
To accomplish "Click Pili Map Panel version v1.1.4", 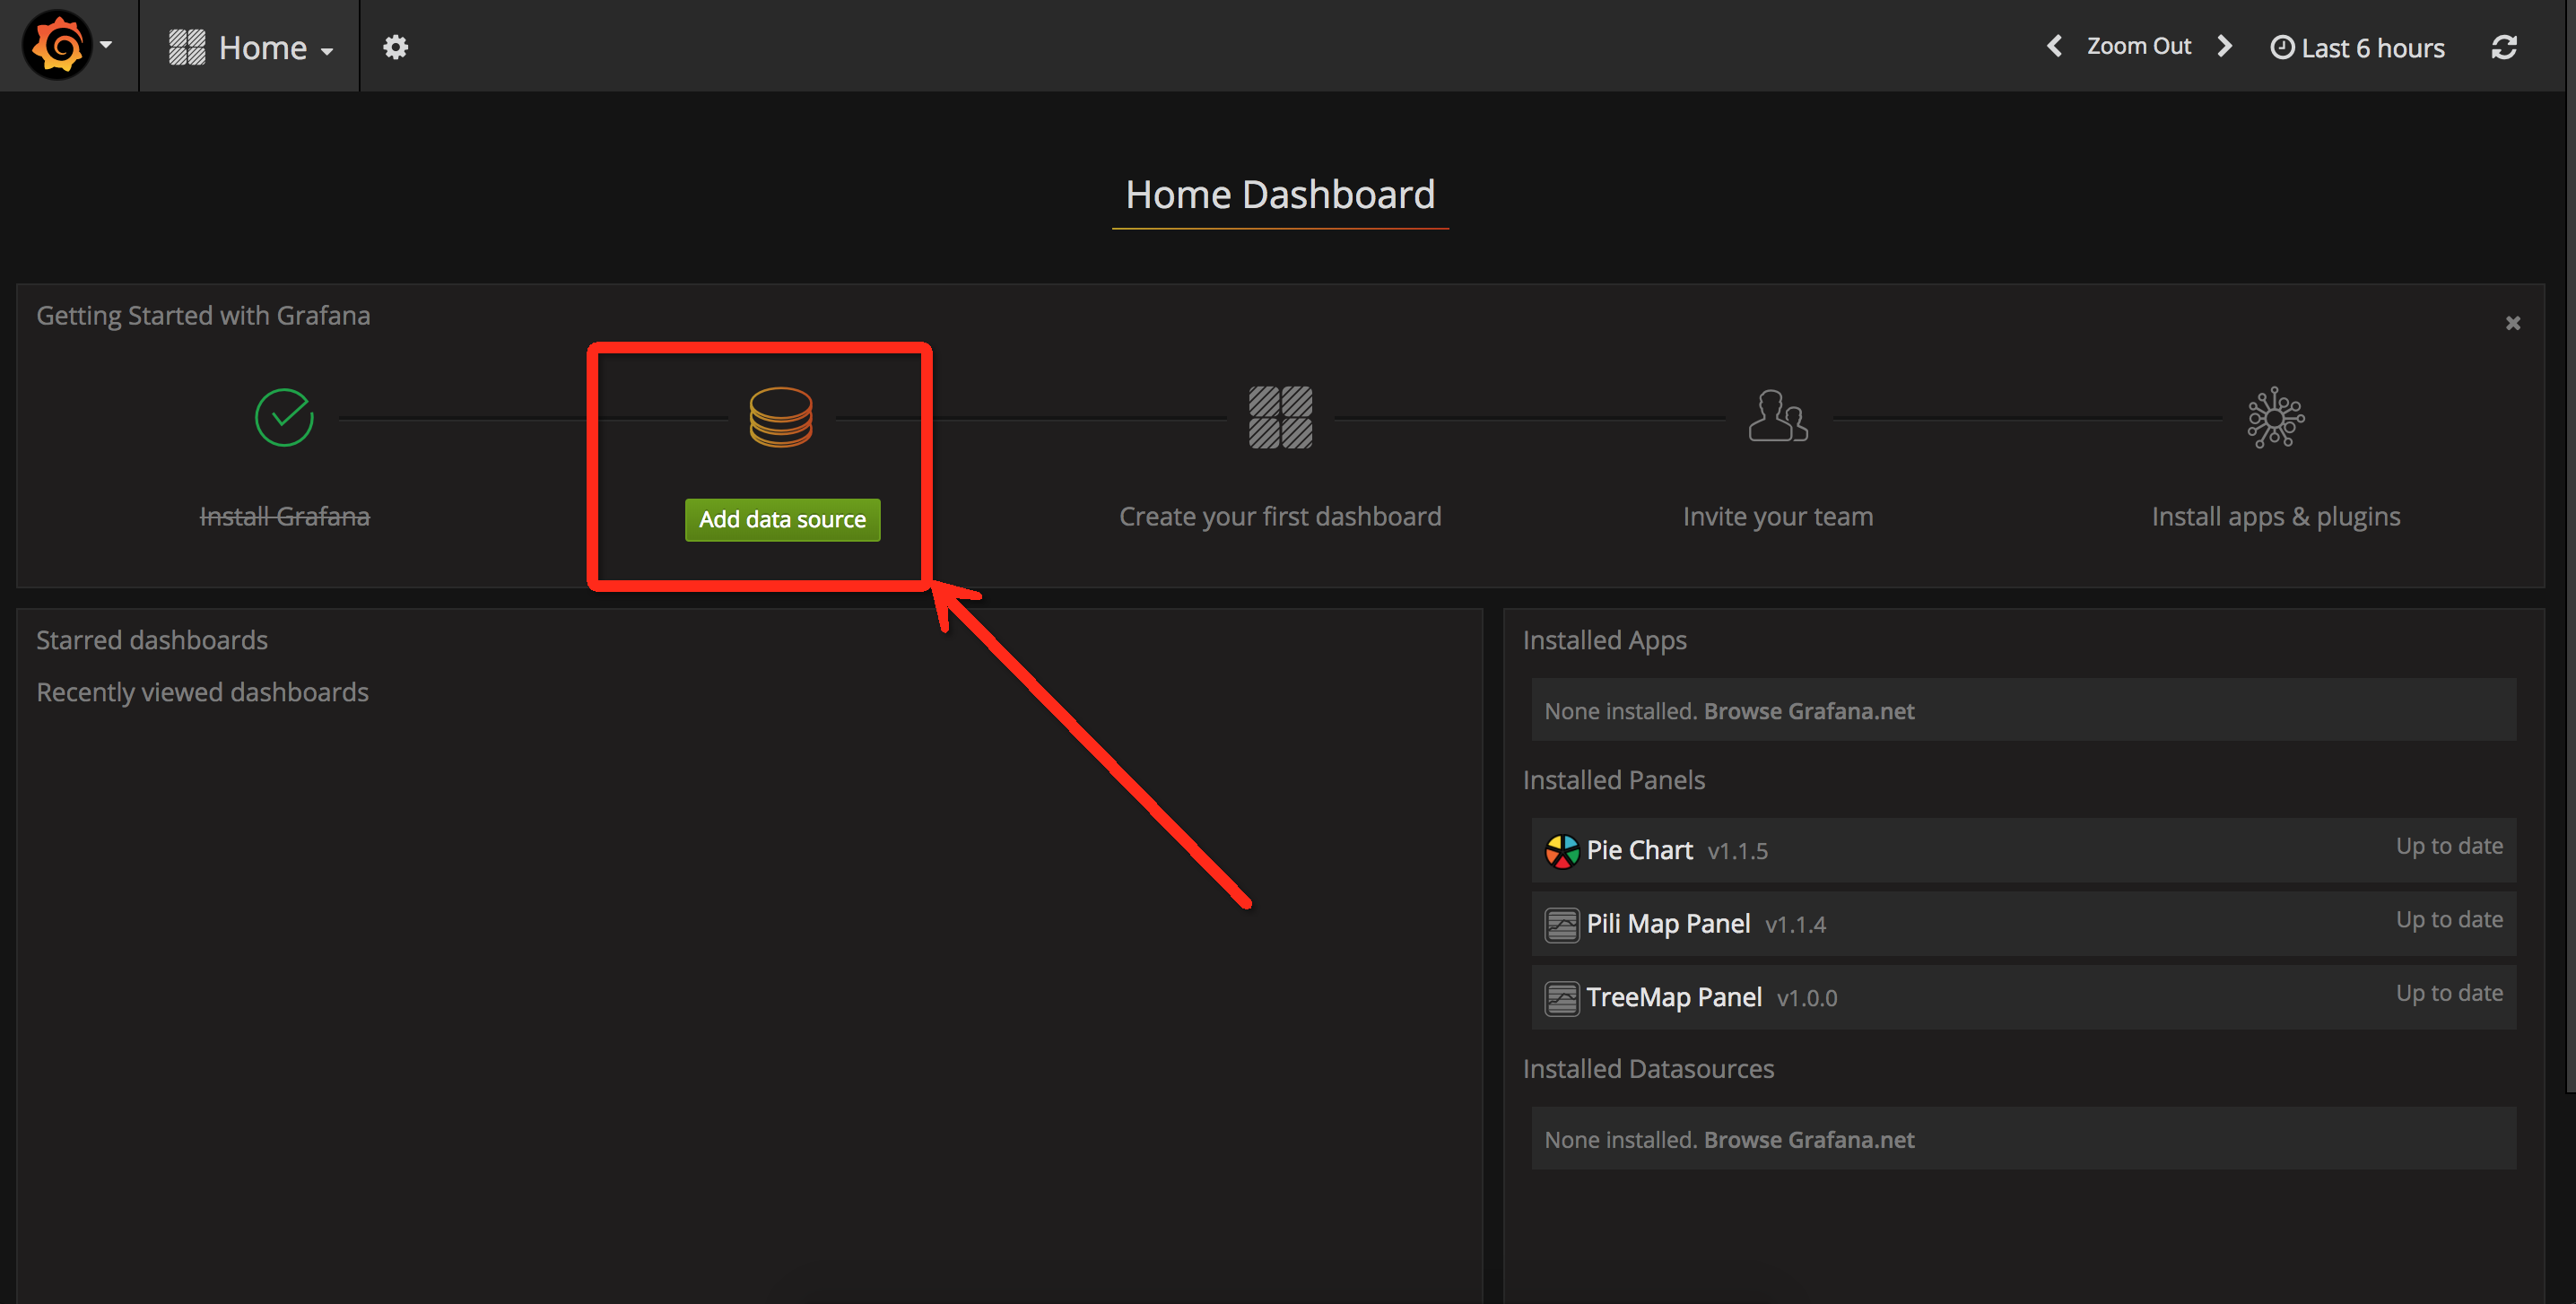I will pos(1795,925).
